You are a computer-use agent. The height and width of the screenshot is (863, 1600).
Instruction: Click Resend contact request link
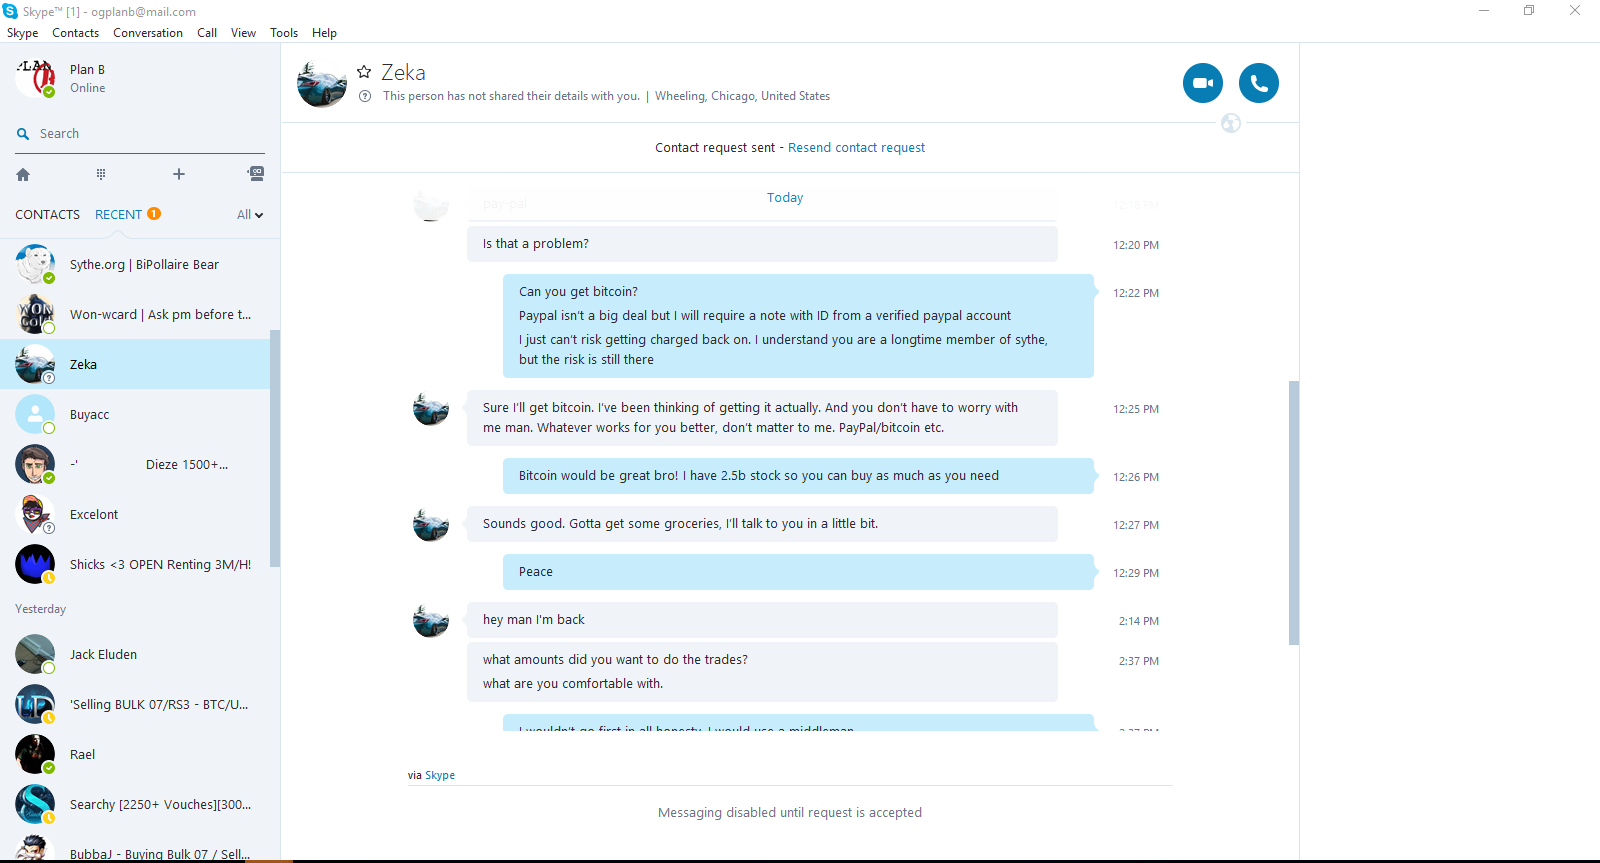point(856,148)
